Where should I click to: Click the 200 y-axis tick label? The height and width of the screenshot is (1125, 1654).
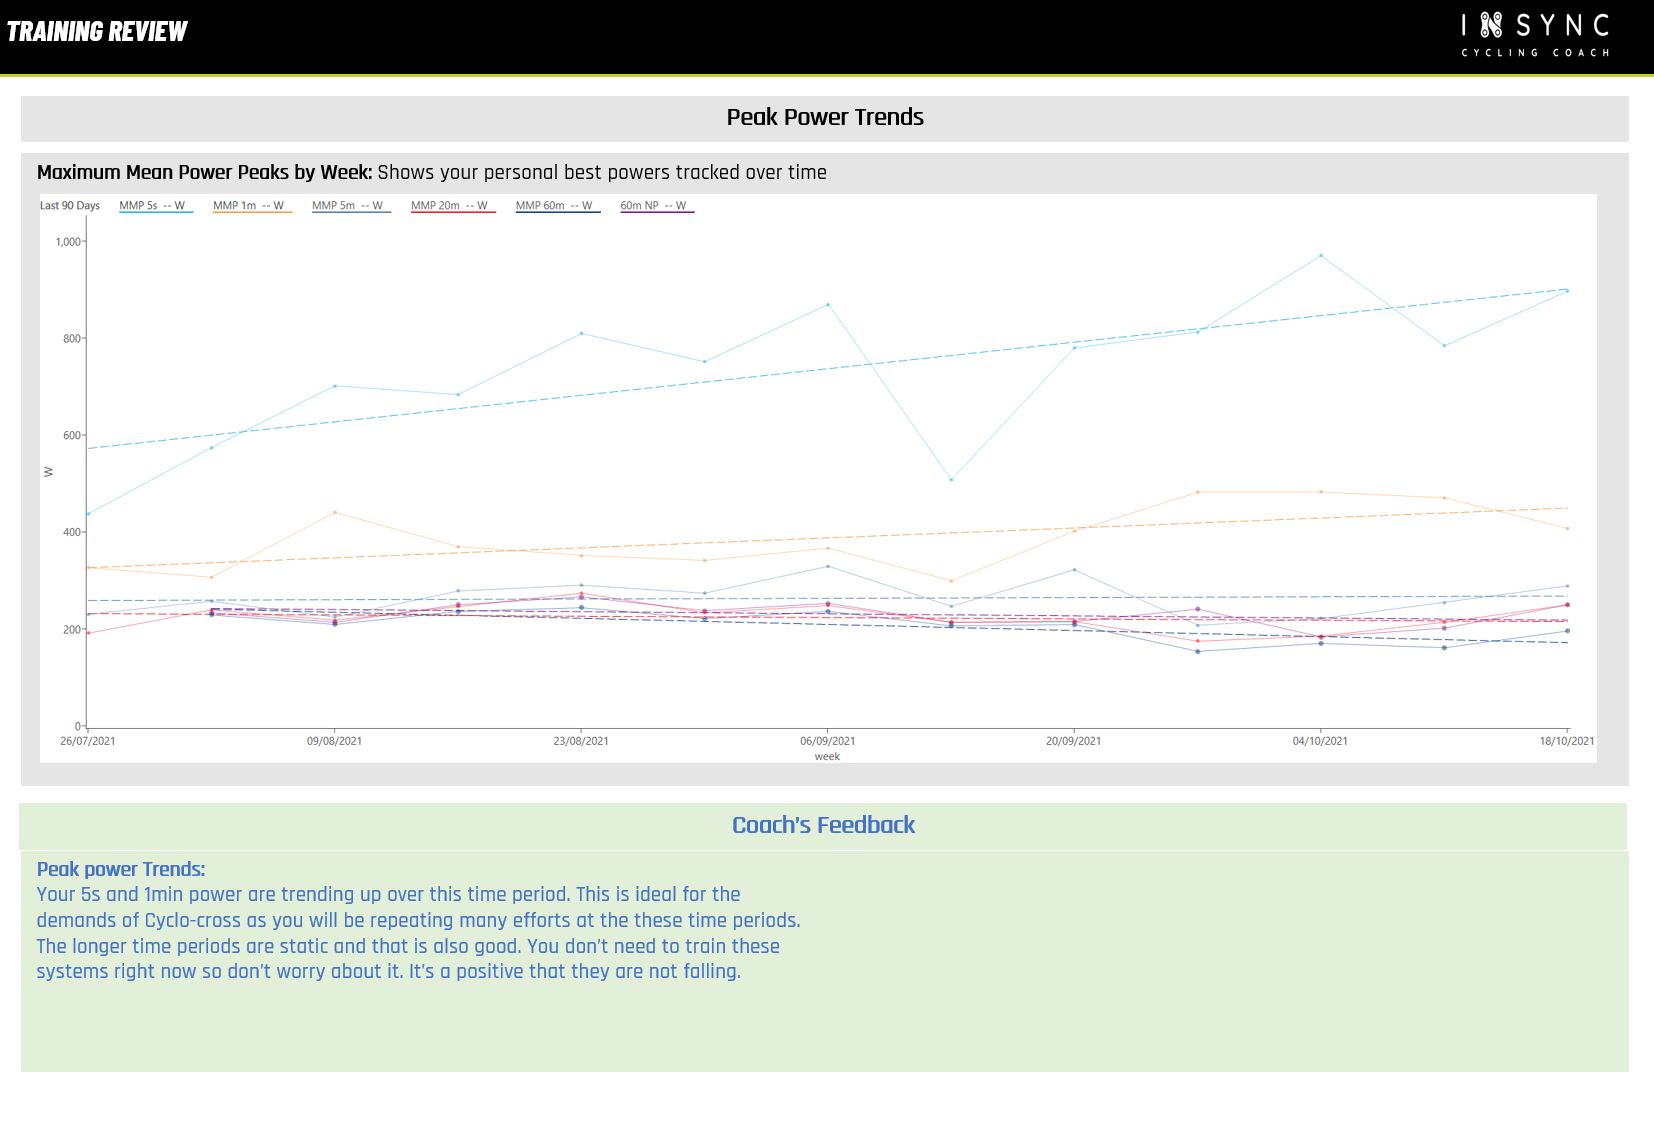click(72, 629)
